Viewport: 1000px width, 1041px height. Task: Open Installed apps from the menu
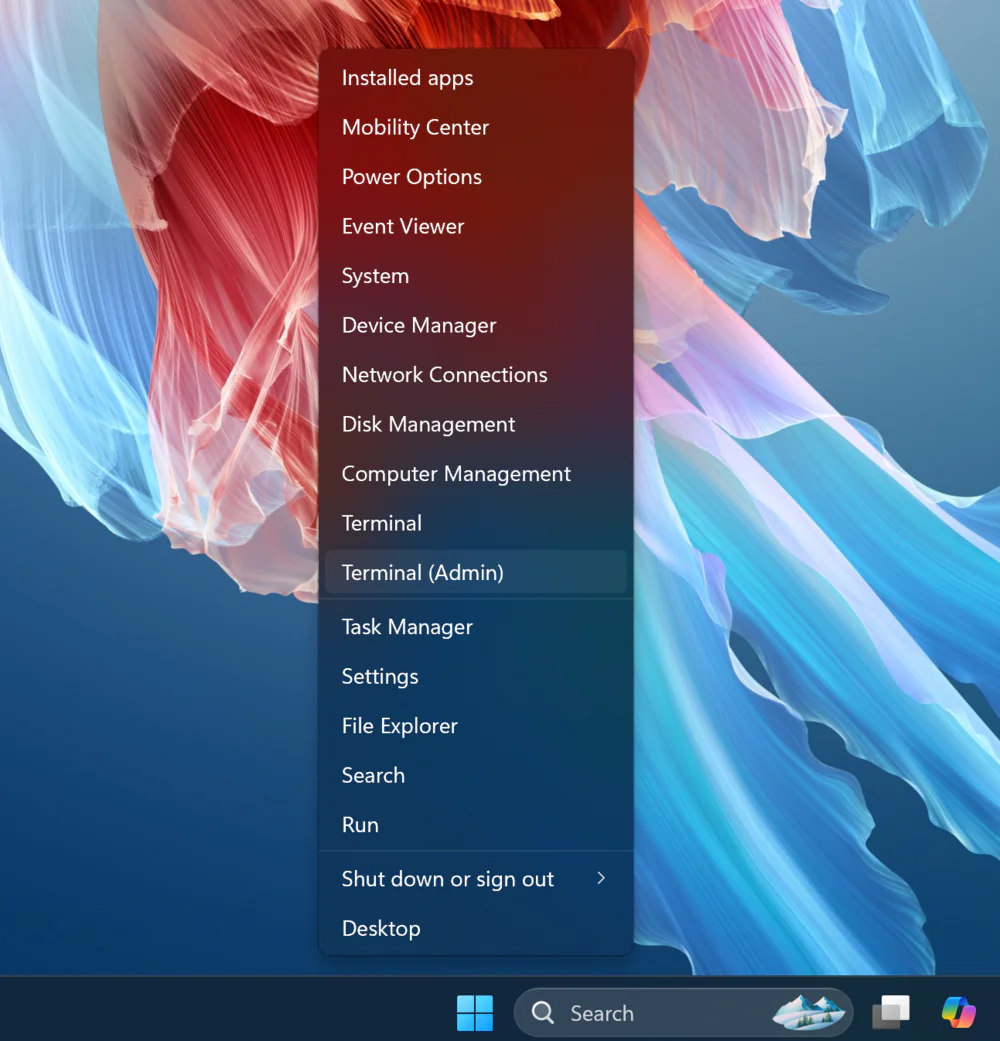tap(475, 78)
